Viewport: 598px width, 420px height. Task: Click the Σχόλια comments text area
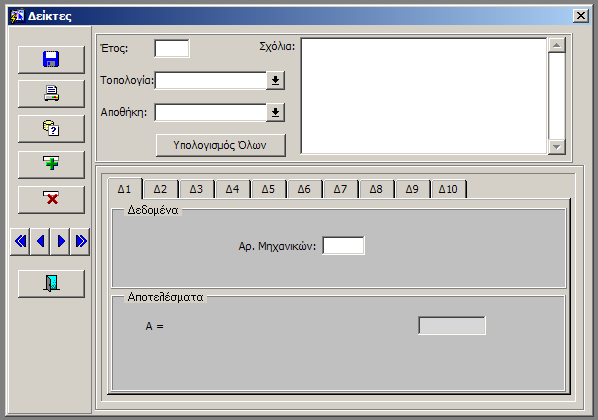coord(424,96)
